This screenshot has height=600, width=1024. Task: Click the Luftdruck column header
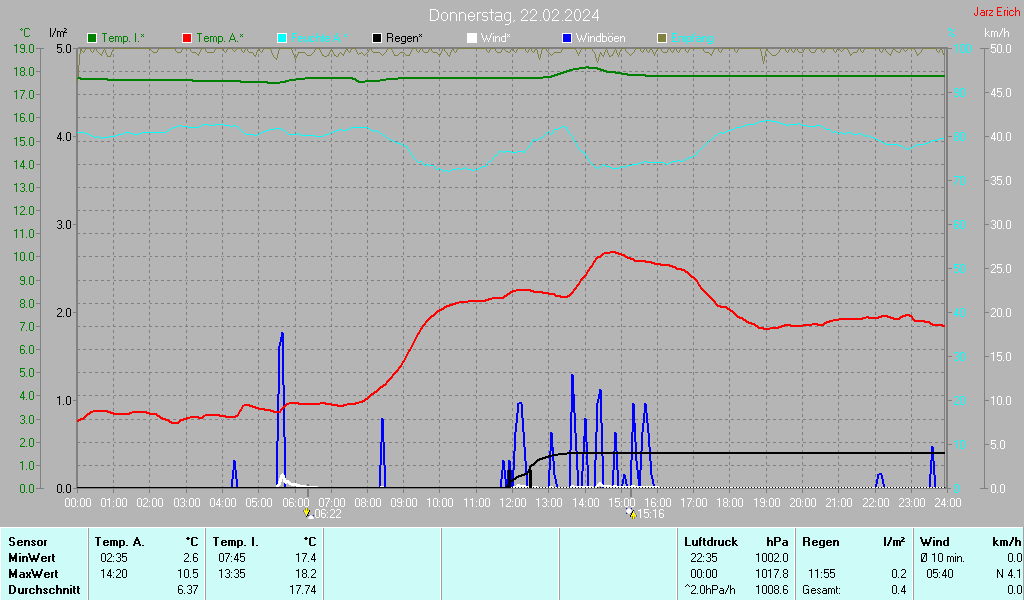(x=710, y=541)
